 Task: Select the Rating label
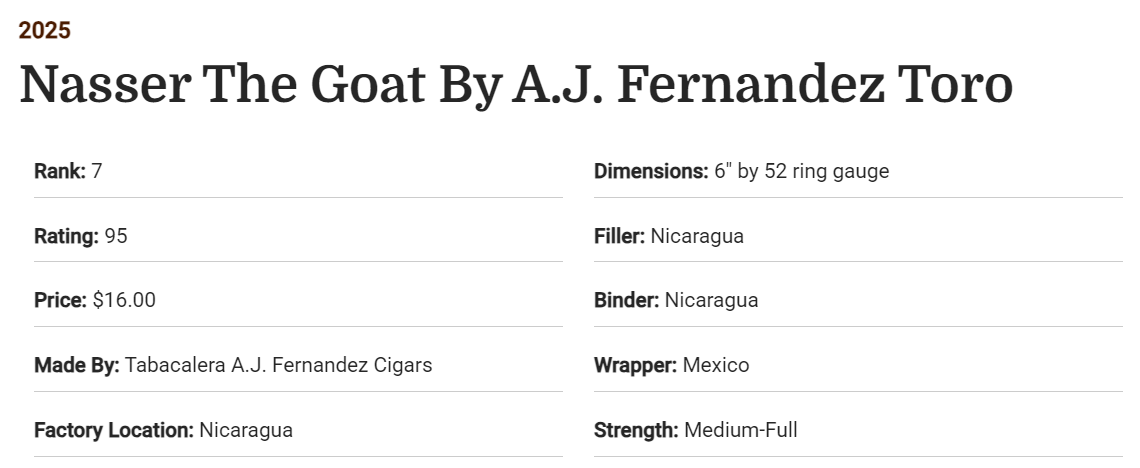coord(66,236)
